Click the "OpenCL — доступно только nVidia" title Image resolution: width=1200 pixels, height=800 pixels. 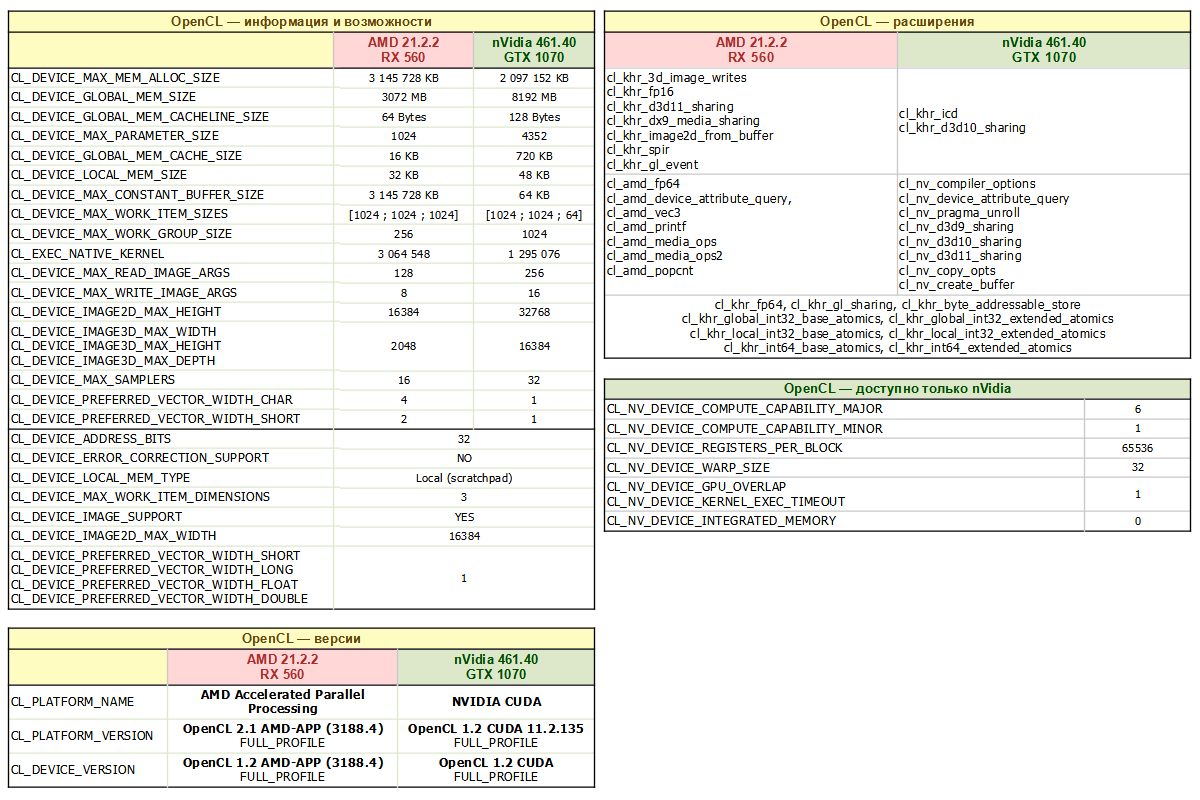click(897, 388)
